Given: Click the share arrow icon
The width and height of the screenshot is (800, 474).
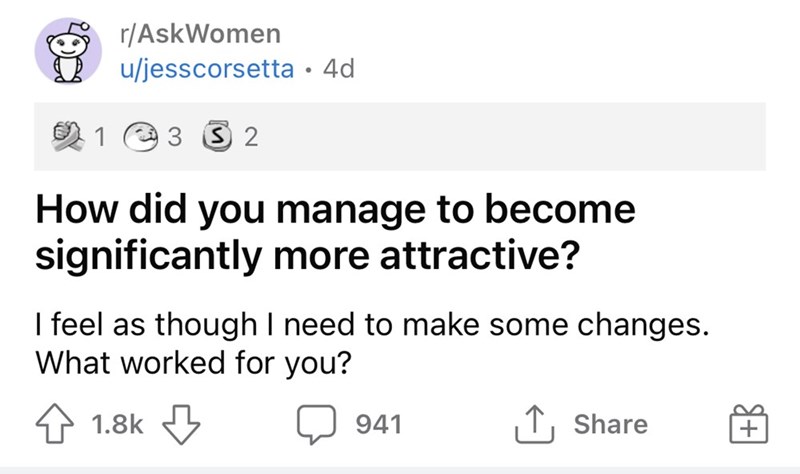Looking at the screenshot, I should point(531,423).
